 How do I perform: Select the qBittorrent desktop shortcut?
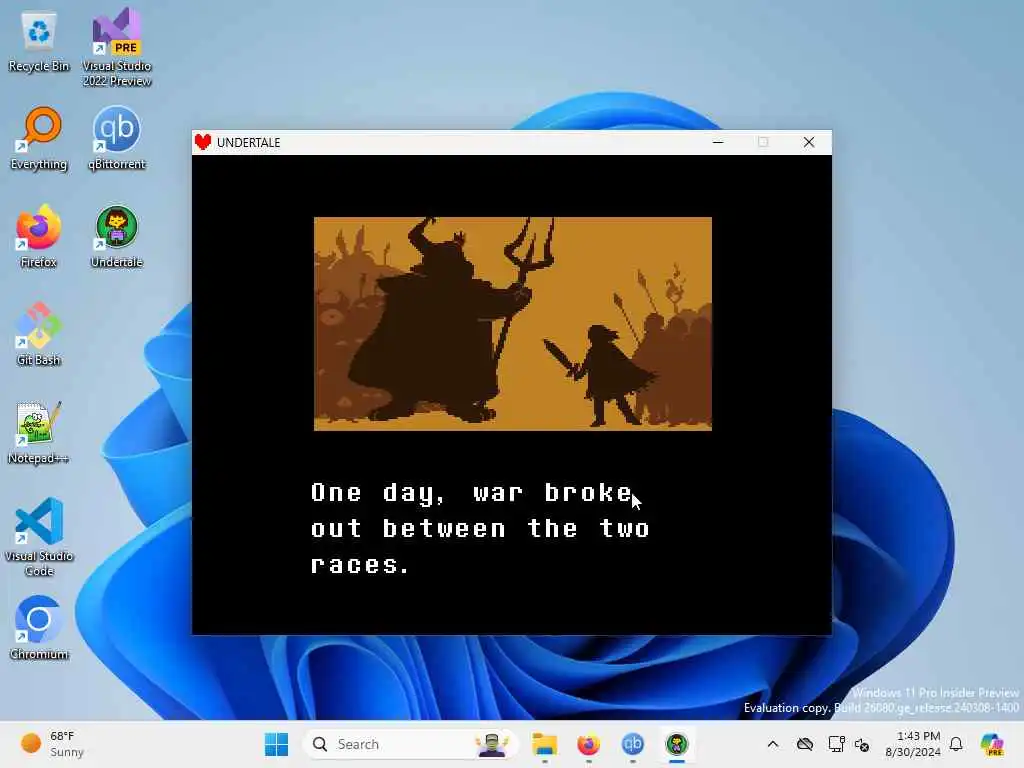[117, 139]
